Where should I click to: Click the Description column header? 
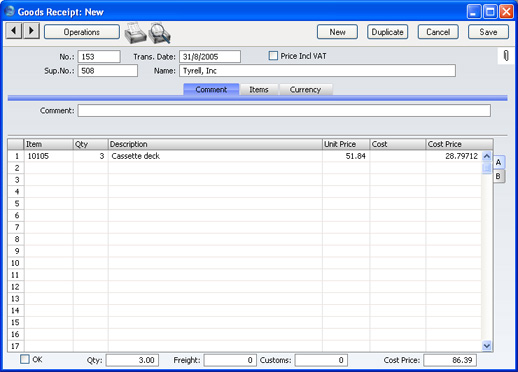(x=215, y=144)
